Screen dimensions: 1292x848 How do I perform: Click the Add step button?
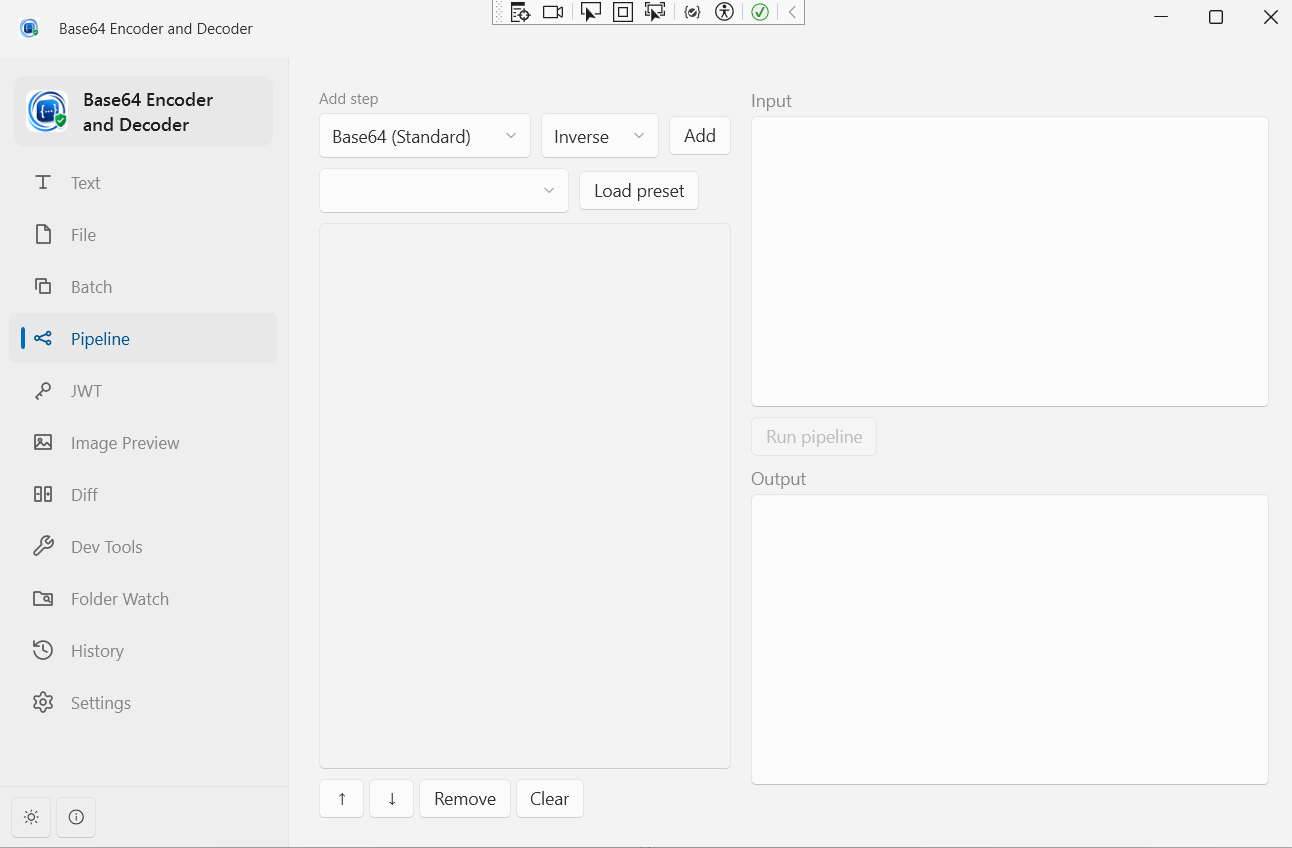(x=700, y=136)
